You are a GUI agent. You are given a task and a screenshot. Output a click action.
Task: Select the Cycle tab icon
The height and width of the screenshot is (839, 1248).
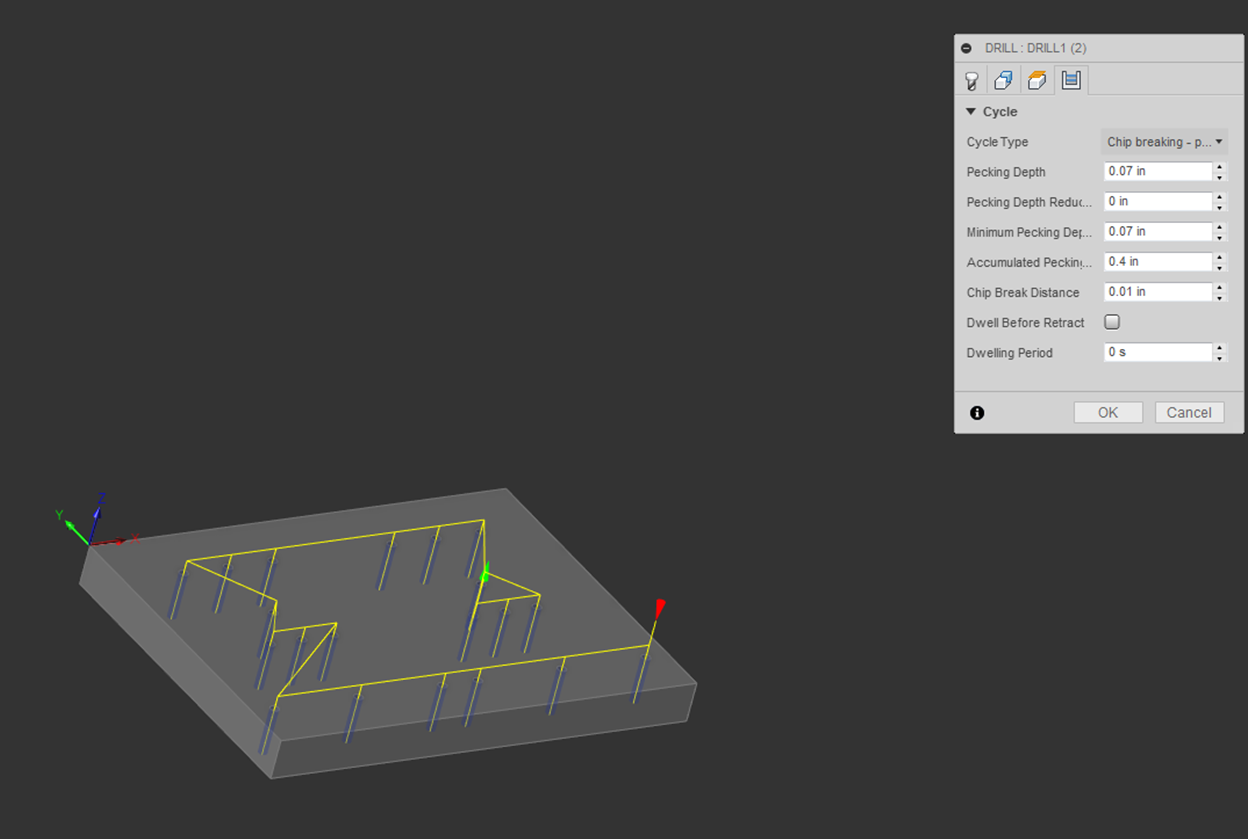click(1071, 80)
